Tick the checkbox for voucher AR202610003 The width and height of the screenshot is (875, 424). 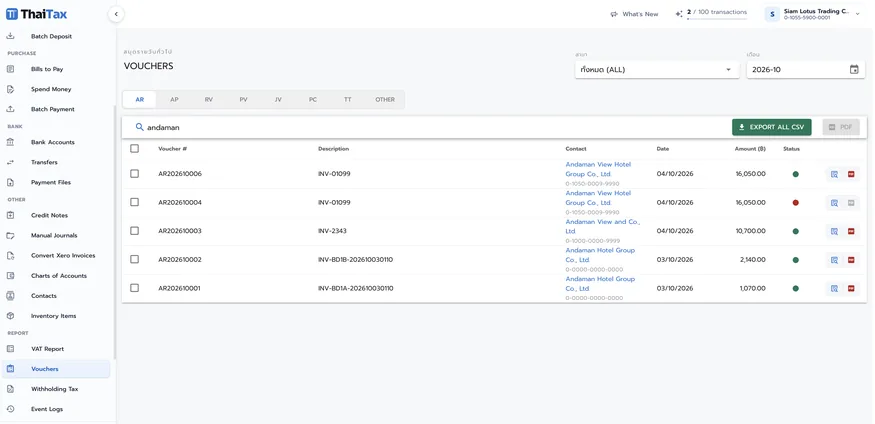134,230
